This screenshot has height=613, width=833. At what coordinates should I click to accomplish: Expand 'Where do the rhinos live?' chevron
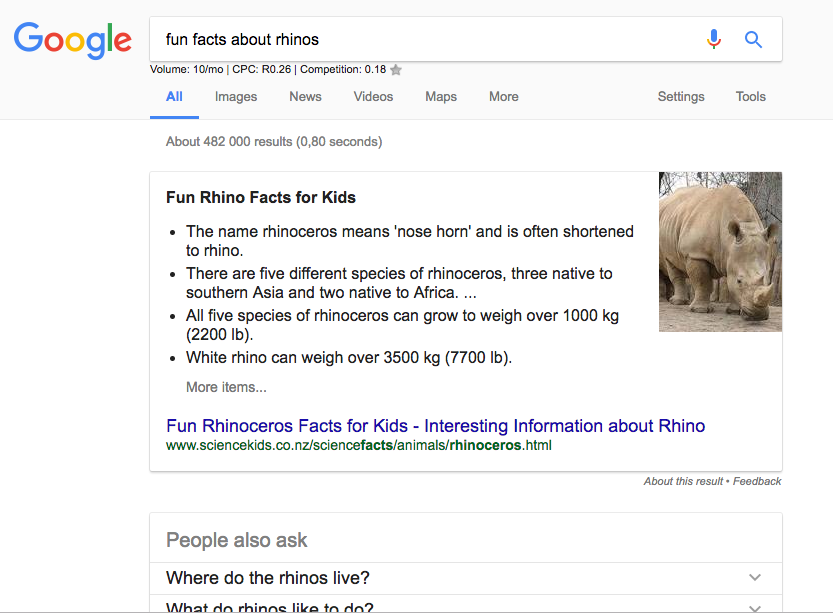[x=755, y=577]
